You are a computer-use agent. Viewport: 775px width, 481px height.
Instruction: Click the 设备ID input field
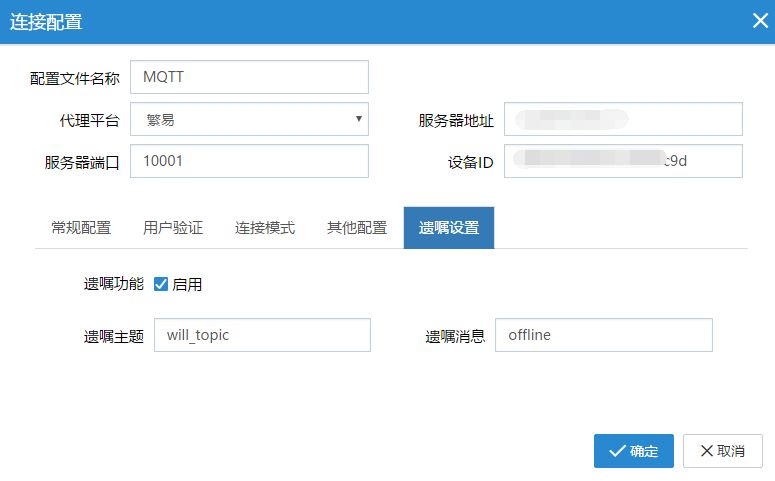[623, 161]
